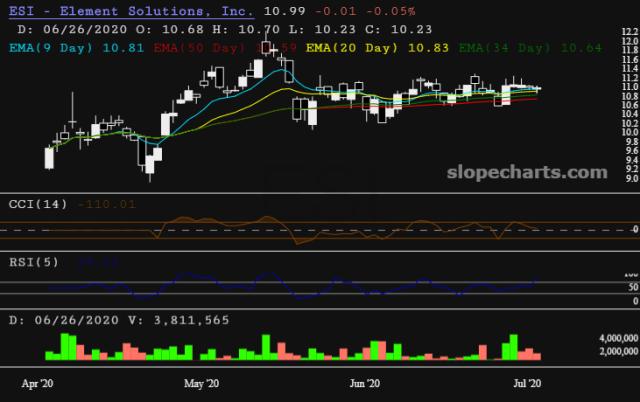Click the May '20 date axis label
Viewport: 640px width, 402px height.
(x=202, y=383)
